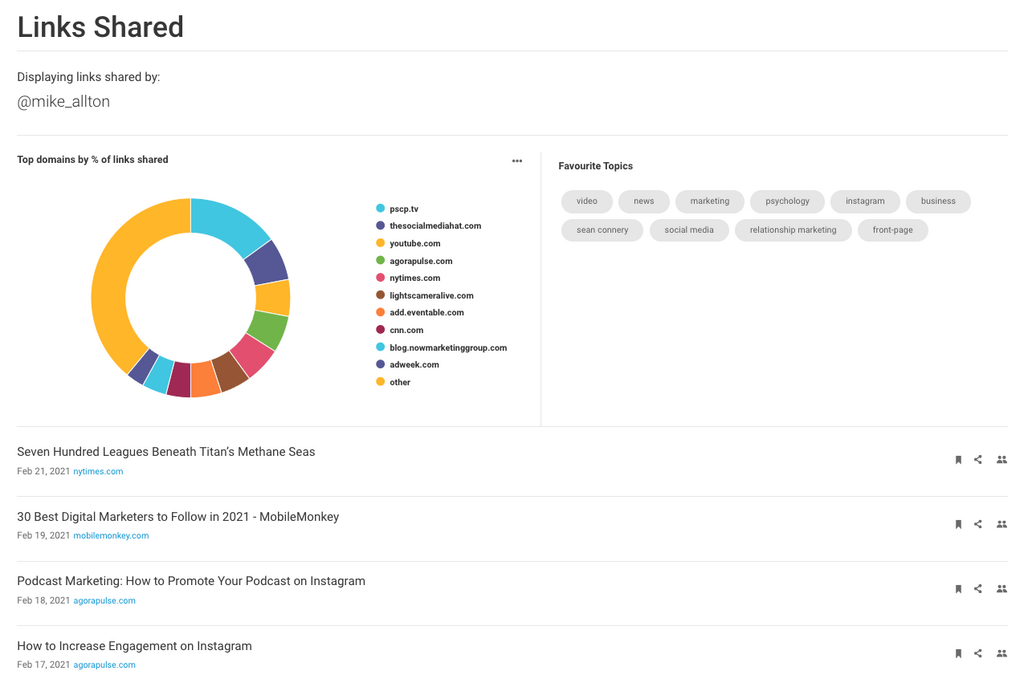Open the chart's three-dot options menu
The image size is (1024, 687).
click(x=517, y=161)
